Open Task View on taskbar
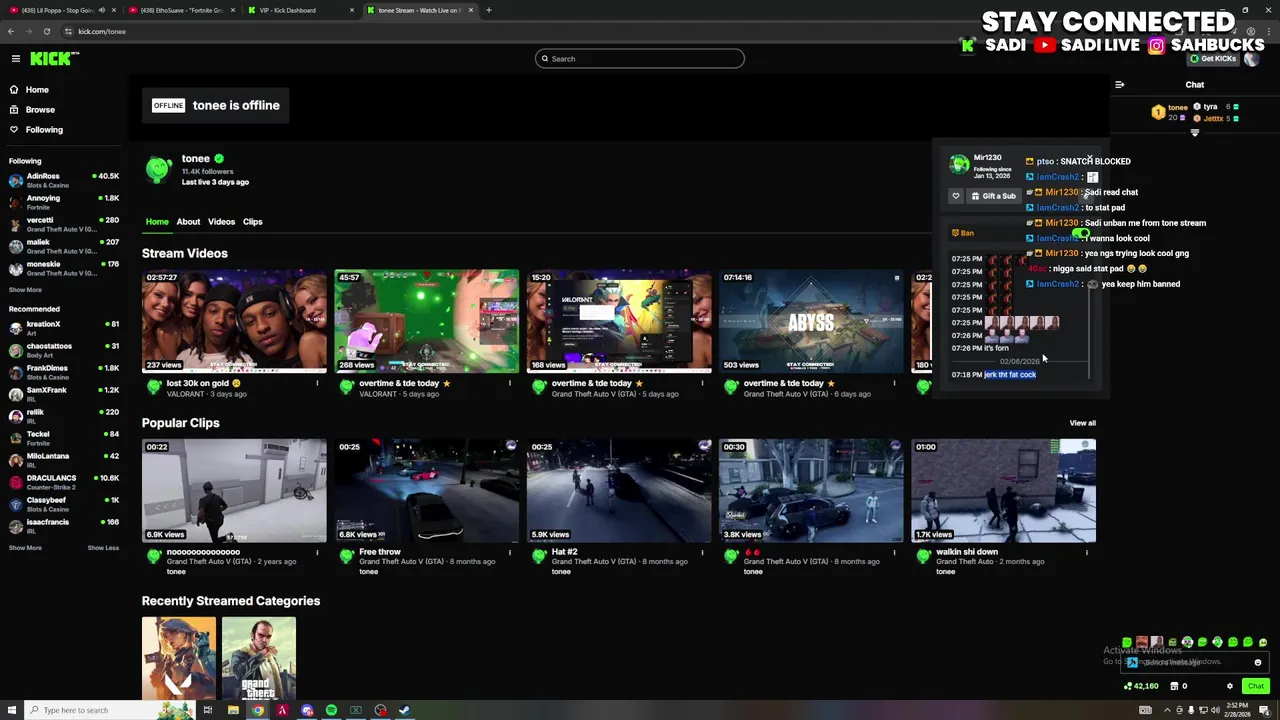The image size is (1280, 720). click(208, 710)
